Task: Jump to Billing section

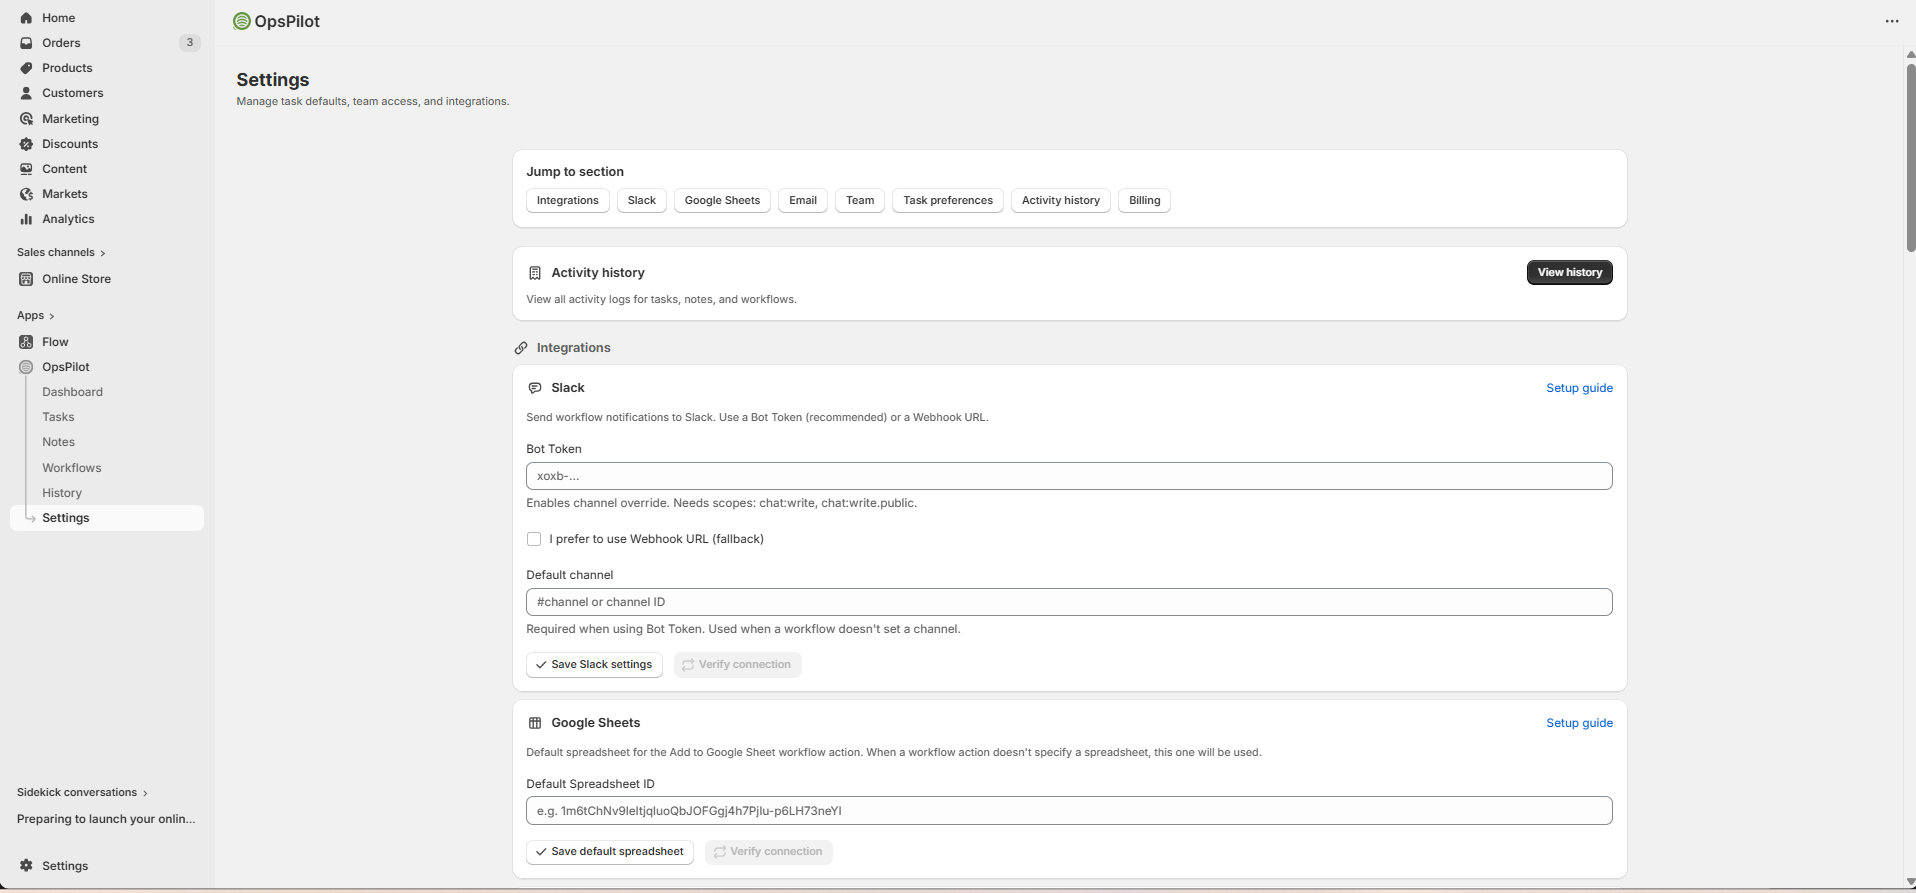Action: point(1145,201)
